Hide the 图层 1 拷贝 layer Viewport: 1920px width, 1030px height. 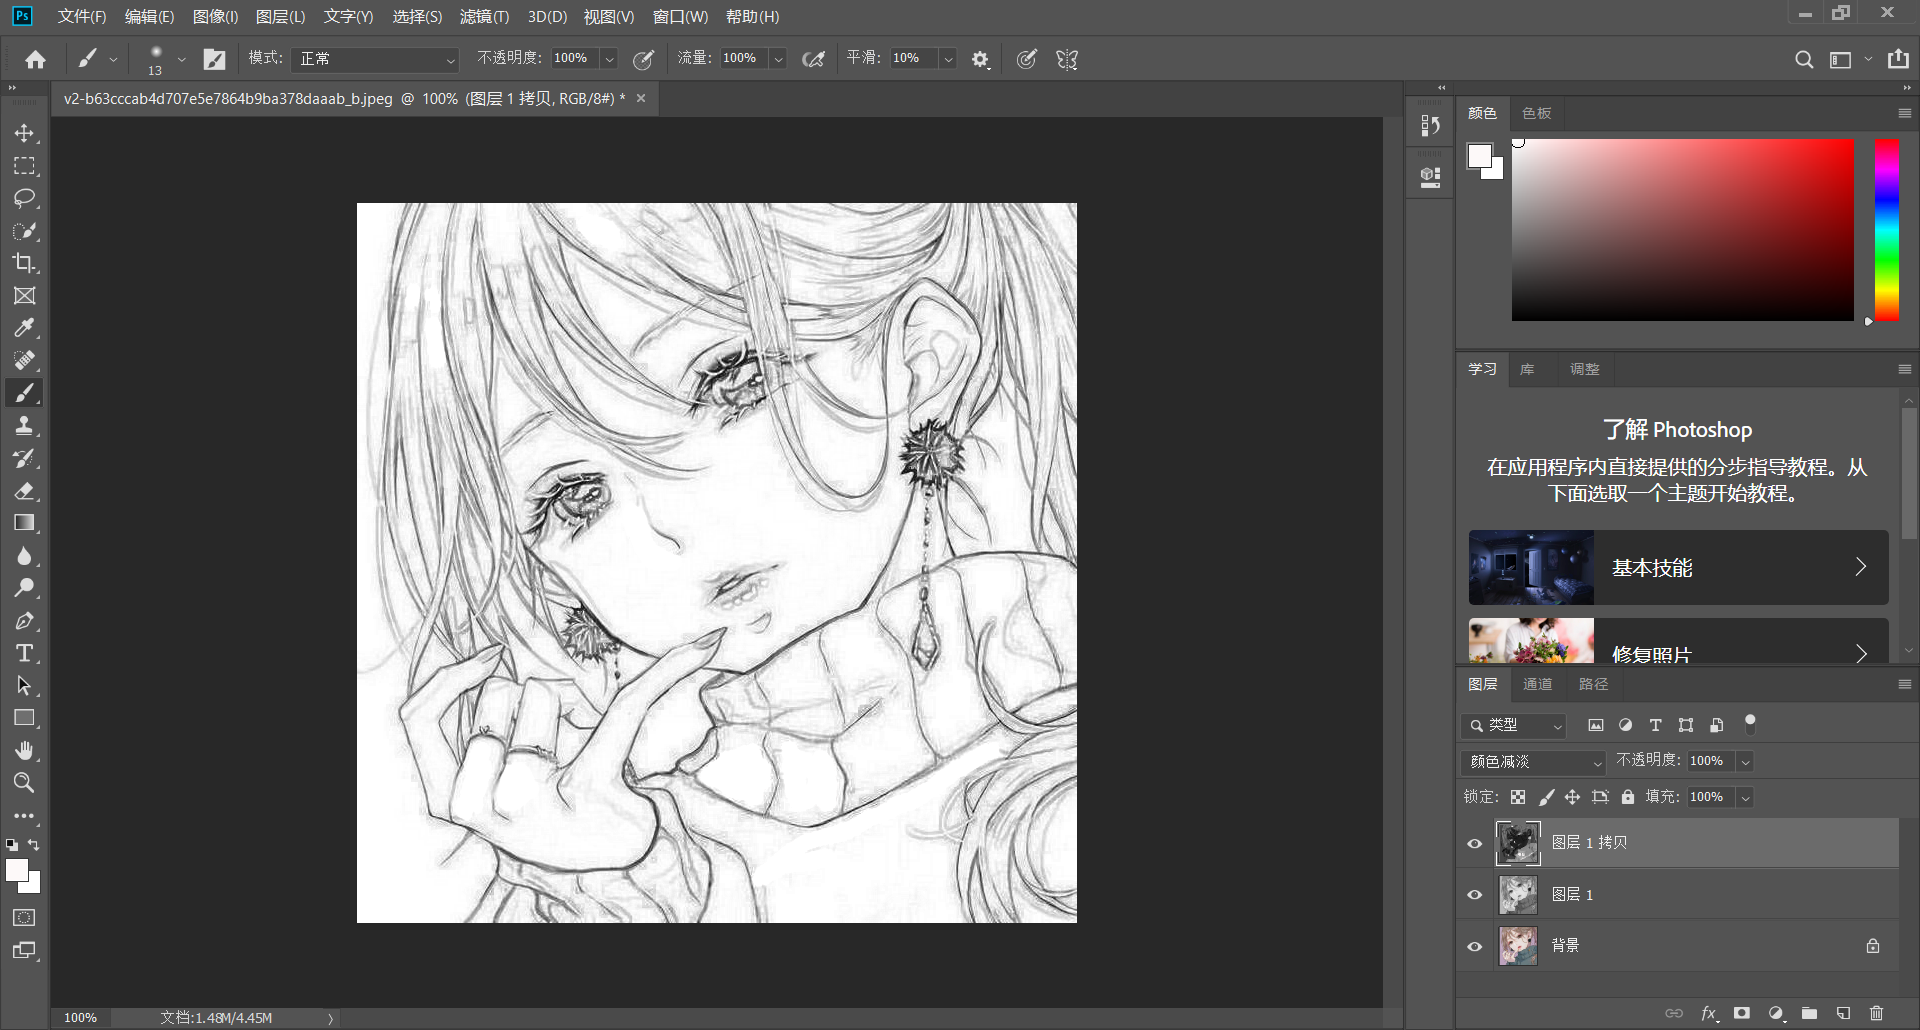1474,843
